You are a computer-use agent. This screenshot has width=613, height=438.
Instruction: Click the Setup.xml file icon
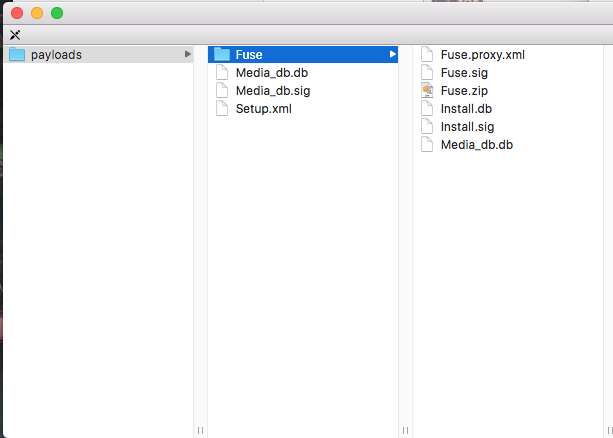tap(222, 109)
